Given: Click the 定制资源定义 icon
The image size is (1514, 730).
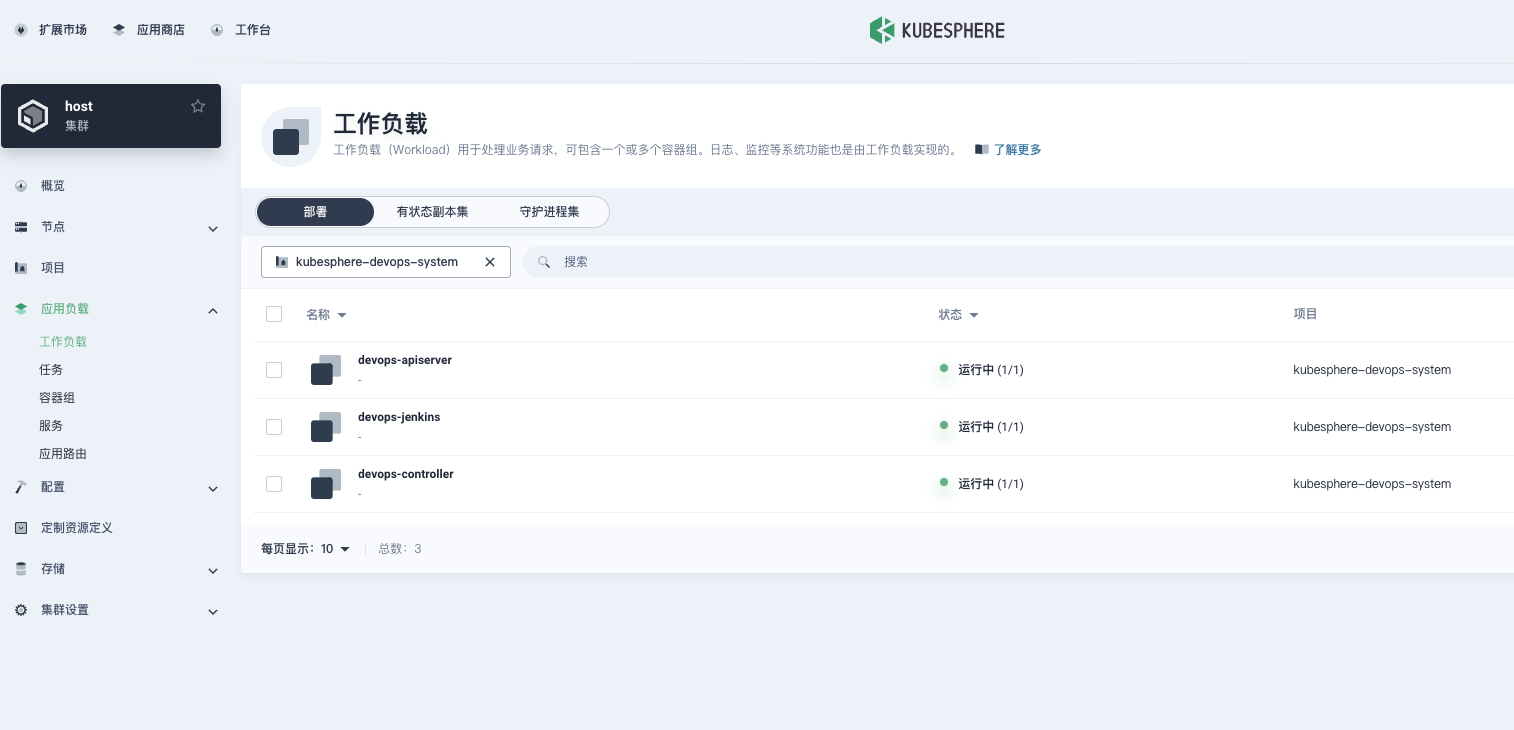Looking at the screenshot, I should pyautogui.click(x=21, y=528).
